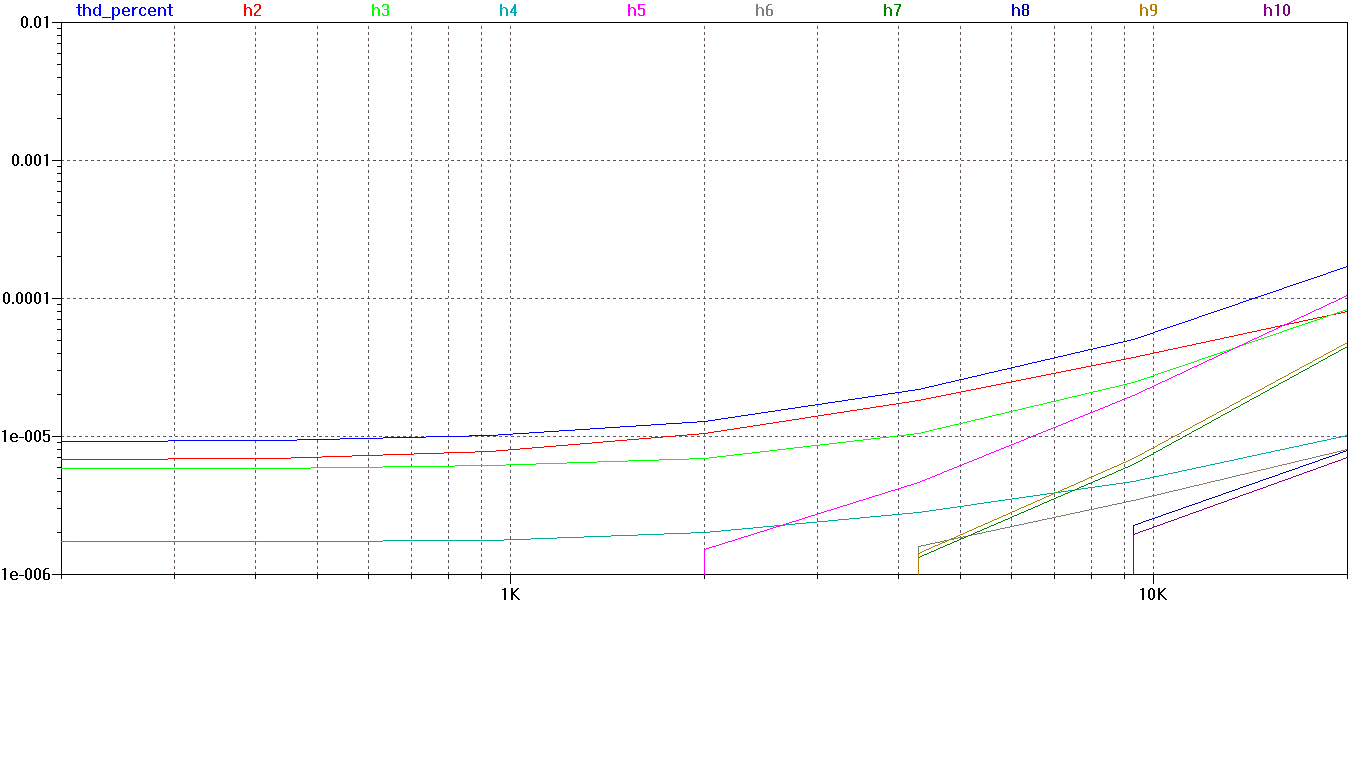Click the 0.01 y-axis value

coord(37,22)
